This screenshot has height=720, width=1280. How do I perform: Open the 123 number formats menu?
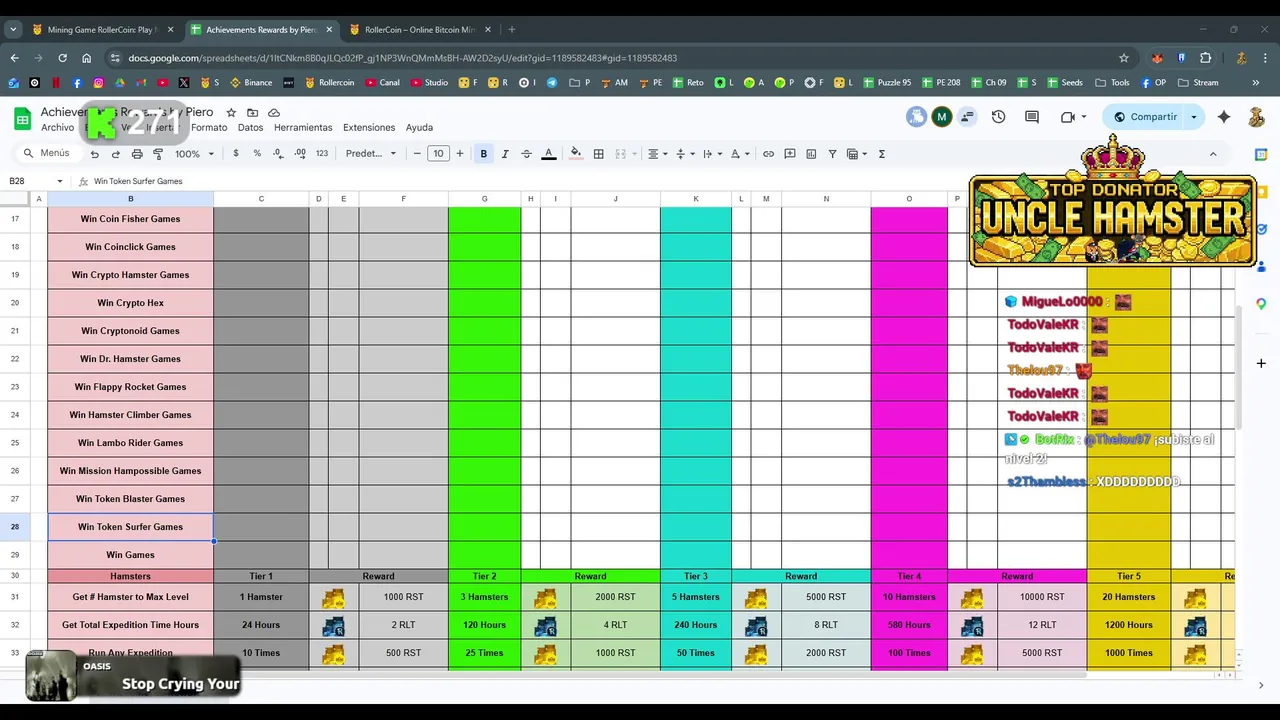pyautogui.click(x=321, y=154)
